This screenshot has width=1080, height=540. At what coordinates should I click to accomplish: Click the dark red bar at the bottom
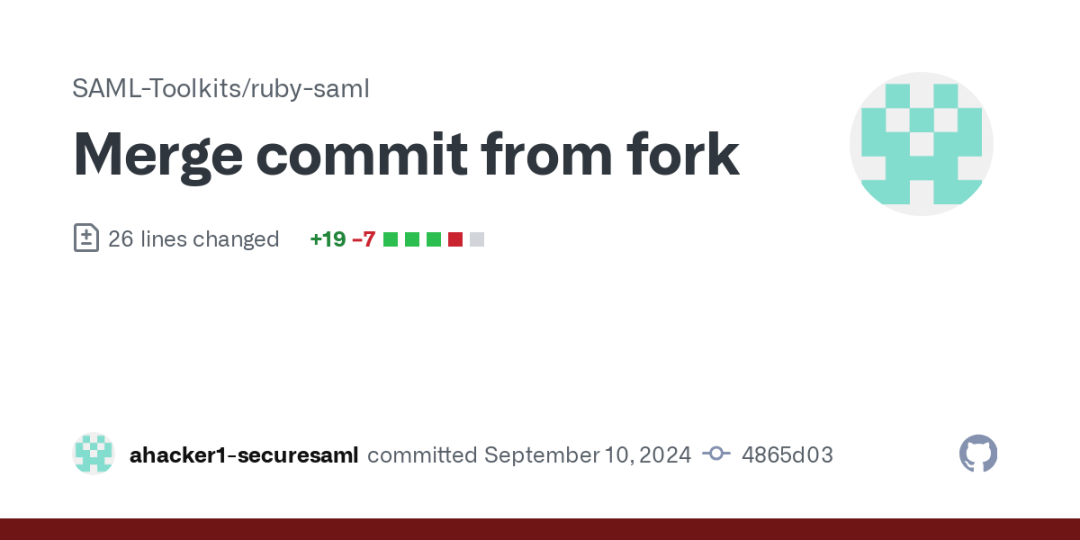pyautogui.click(x=540, y=529)
